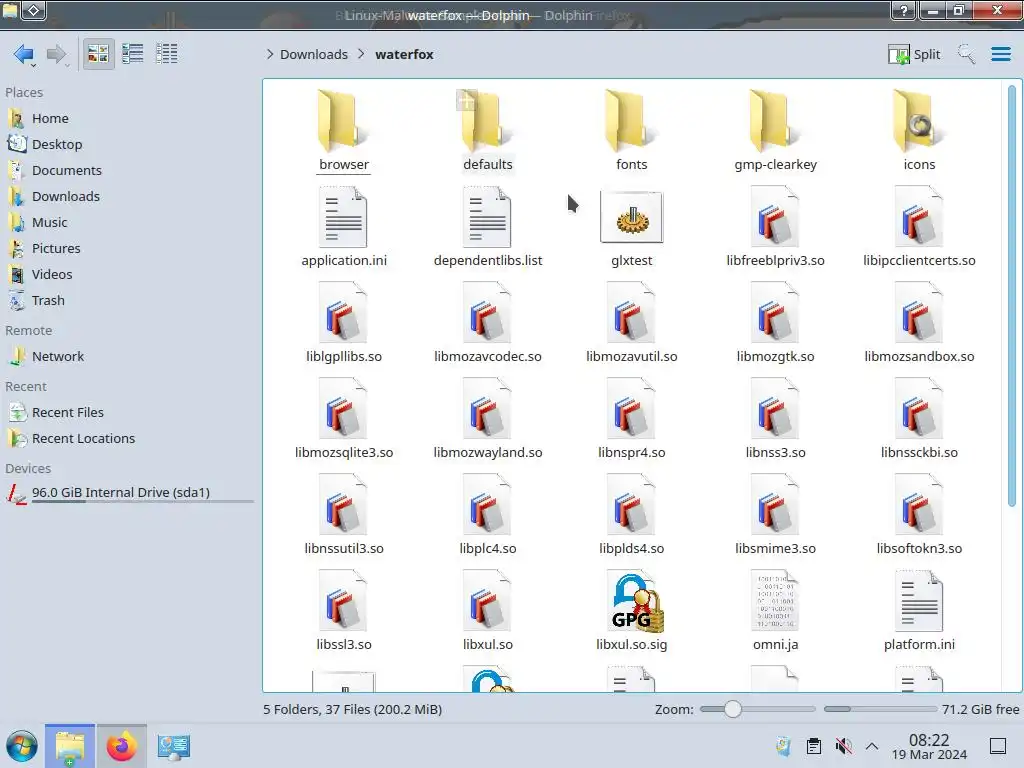Toggle the muted volume tray icon
This screenshot has width=1024, height=768.
point(844,746)
